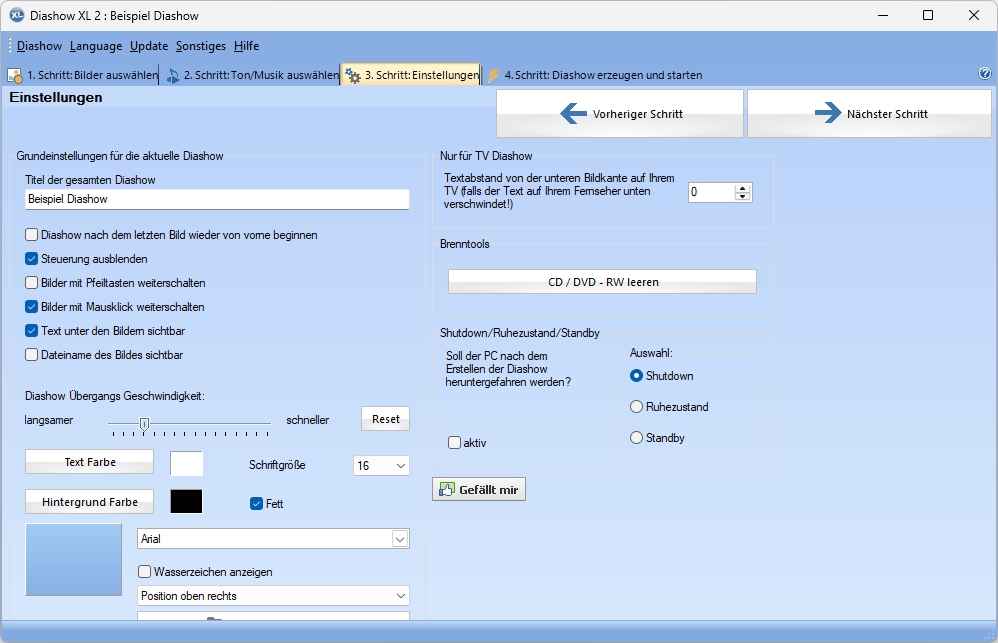Switch to 4. Schritt: Diashow erzeugen tab
Image resolution: width=998 pixels, height=643 pixels.
click(x=595, y=75)
